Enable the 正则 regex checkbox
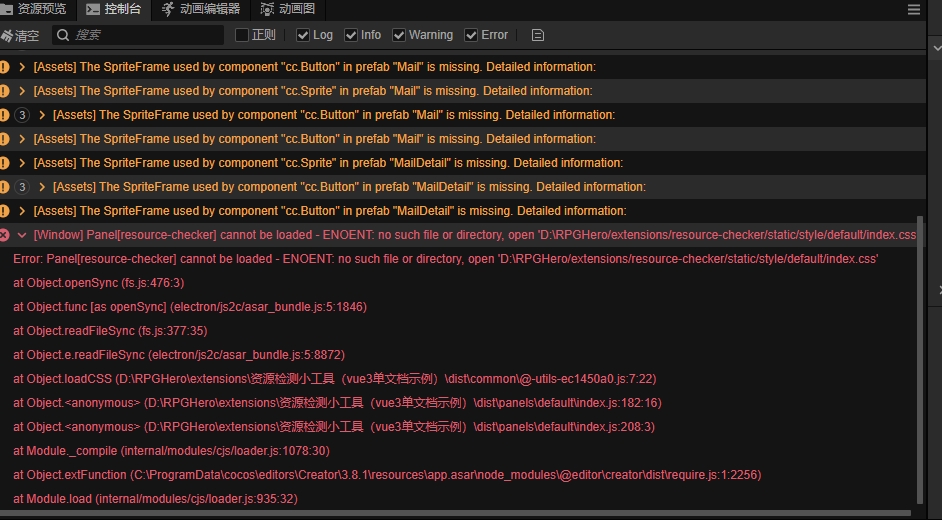This screenshot has height=520, width=942. coord(242,35)
